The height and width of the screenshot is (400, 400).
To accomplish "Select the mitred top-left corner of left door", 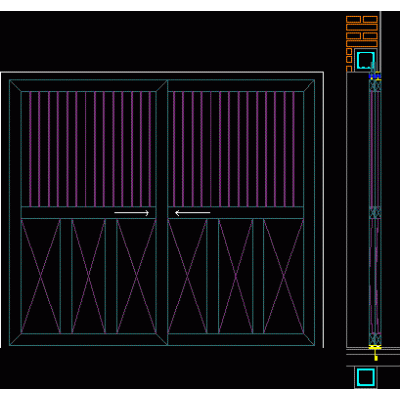I will pyautogui.click(x=15, y=86).
